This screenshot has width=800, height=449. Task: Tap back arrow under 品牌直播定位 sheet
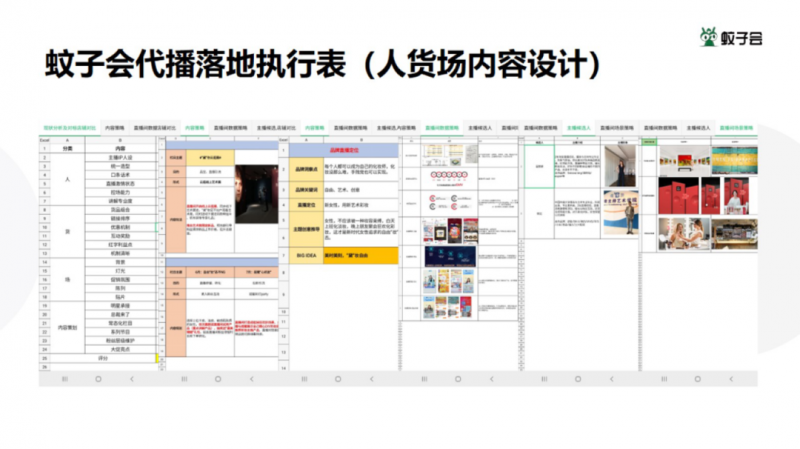[371, 379]
